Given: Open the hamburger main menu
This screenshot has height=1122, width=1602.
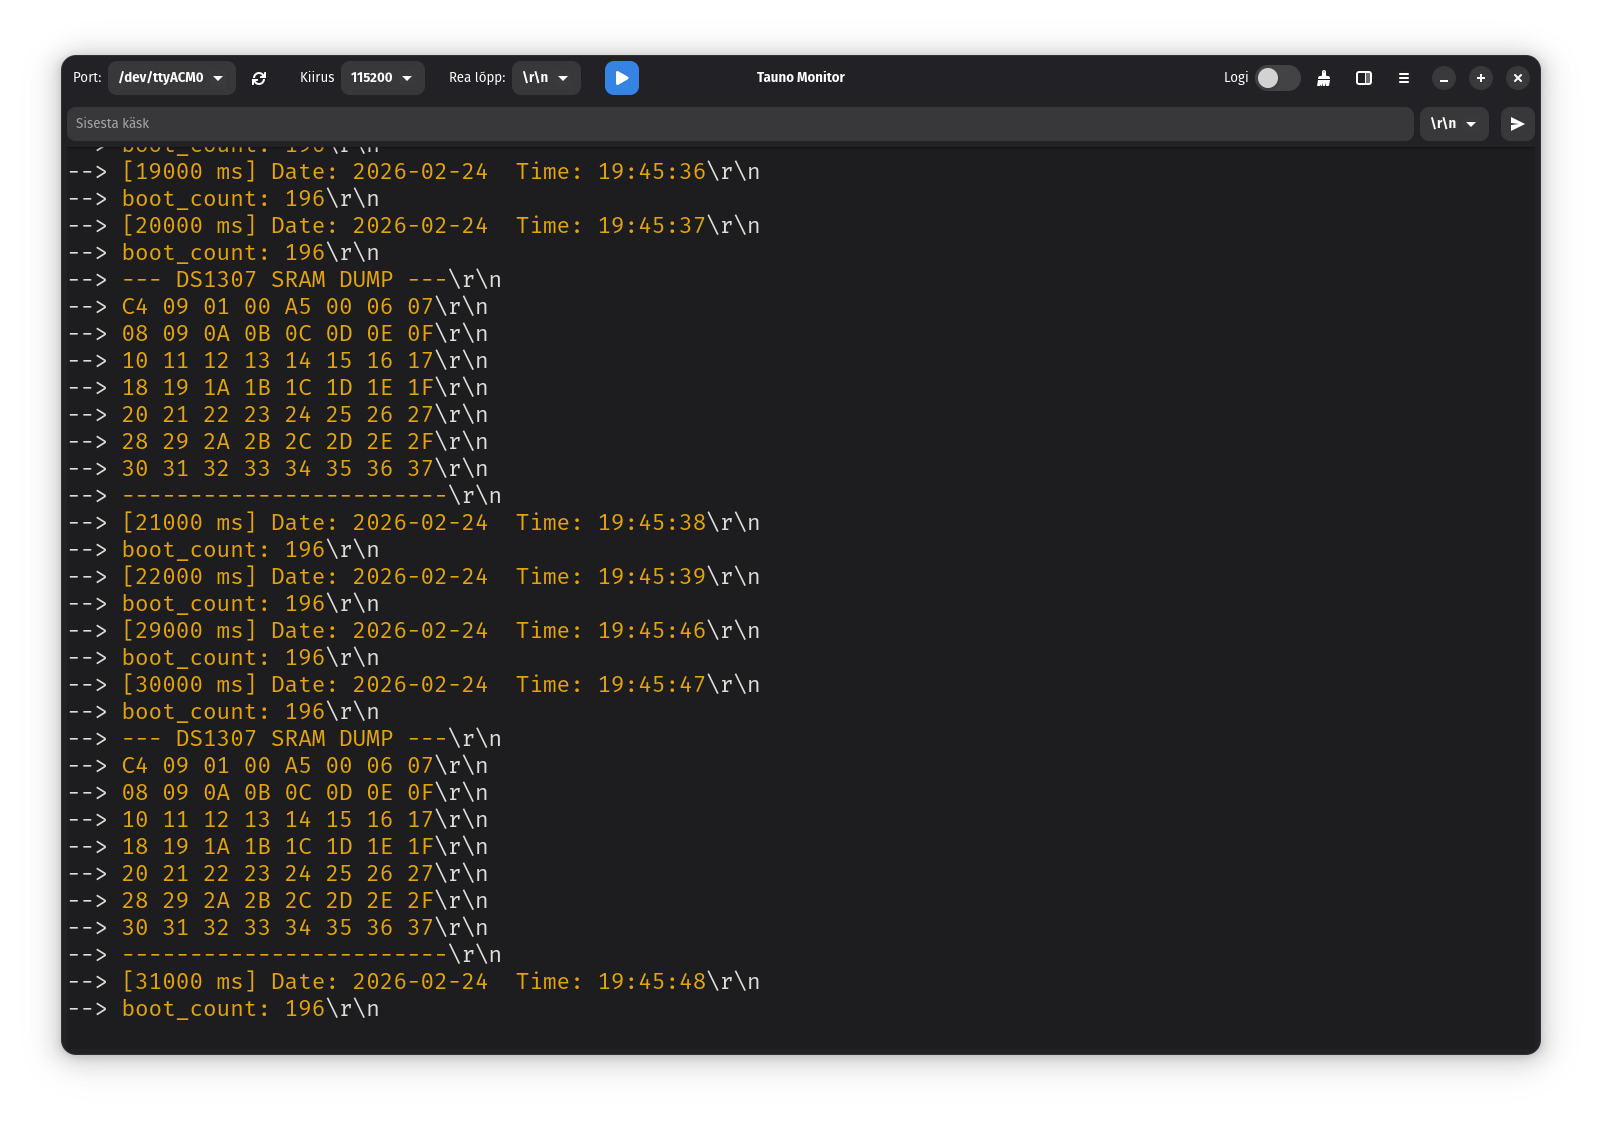Looking at the screenshot, I should coord(1403,78).
